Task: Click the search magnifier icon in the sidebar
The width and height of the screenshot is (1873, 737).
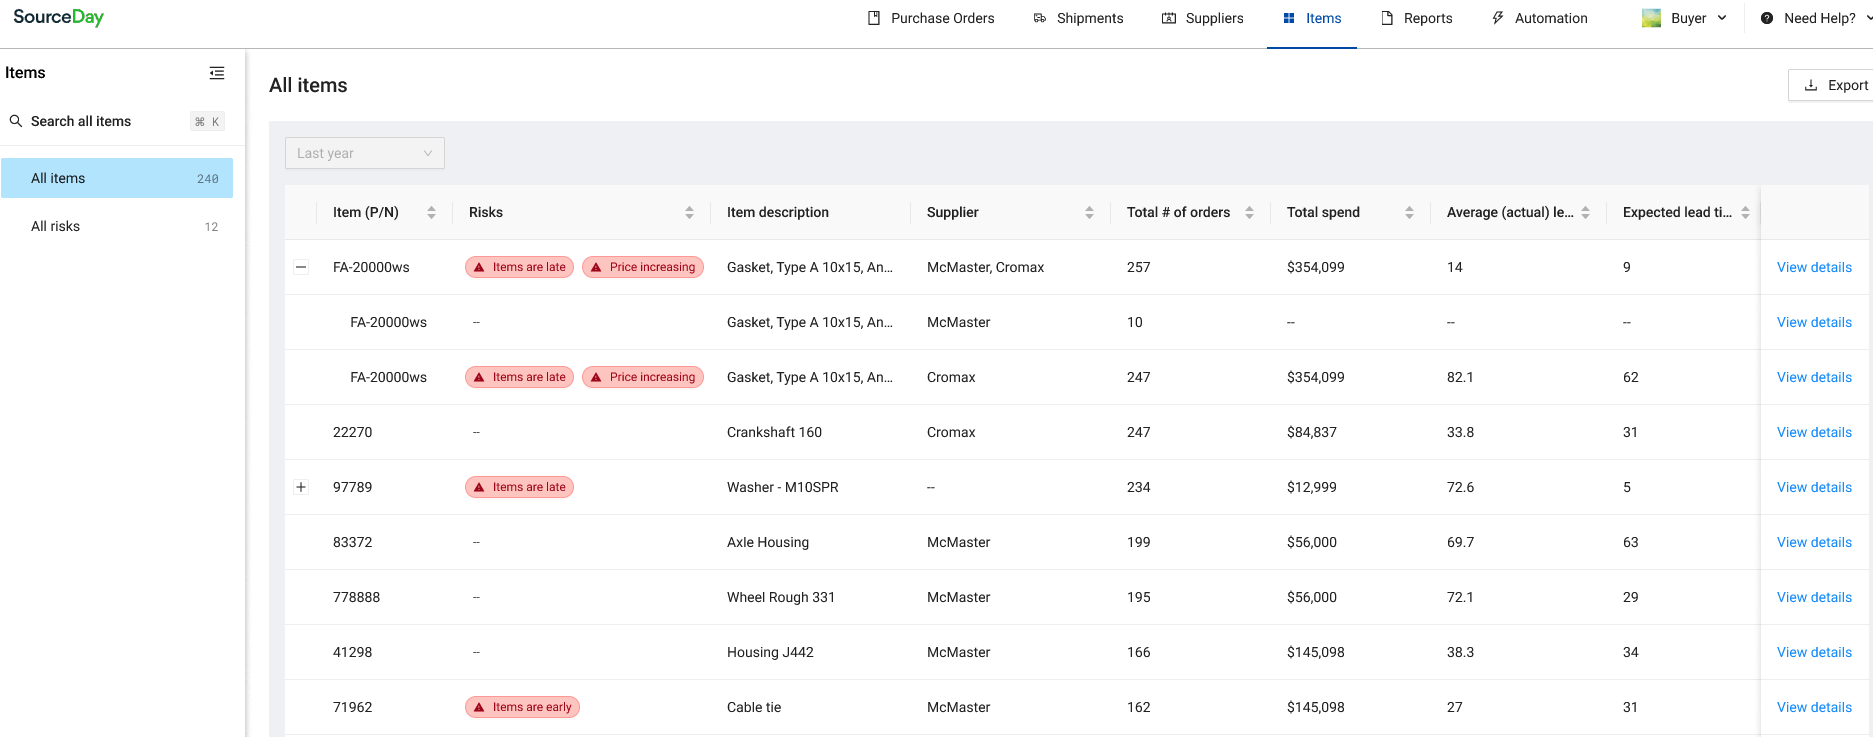Action: click(x=16, y=121)
